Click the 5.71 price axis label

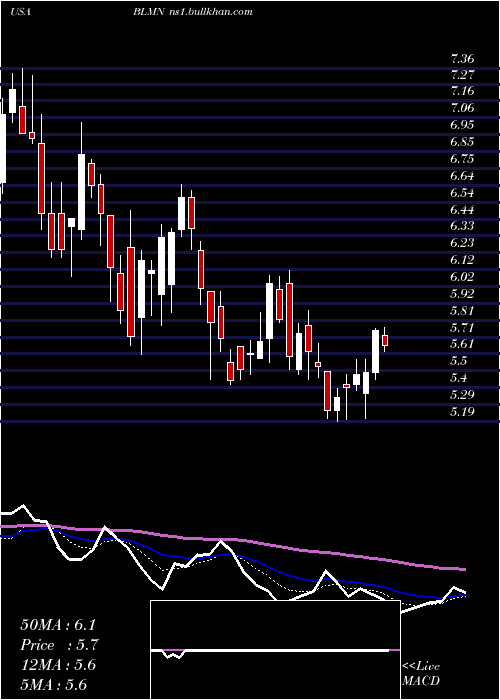coord(462,328)
